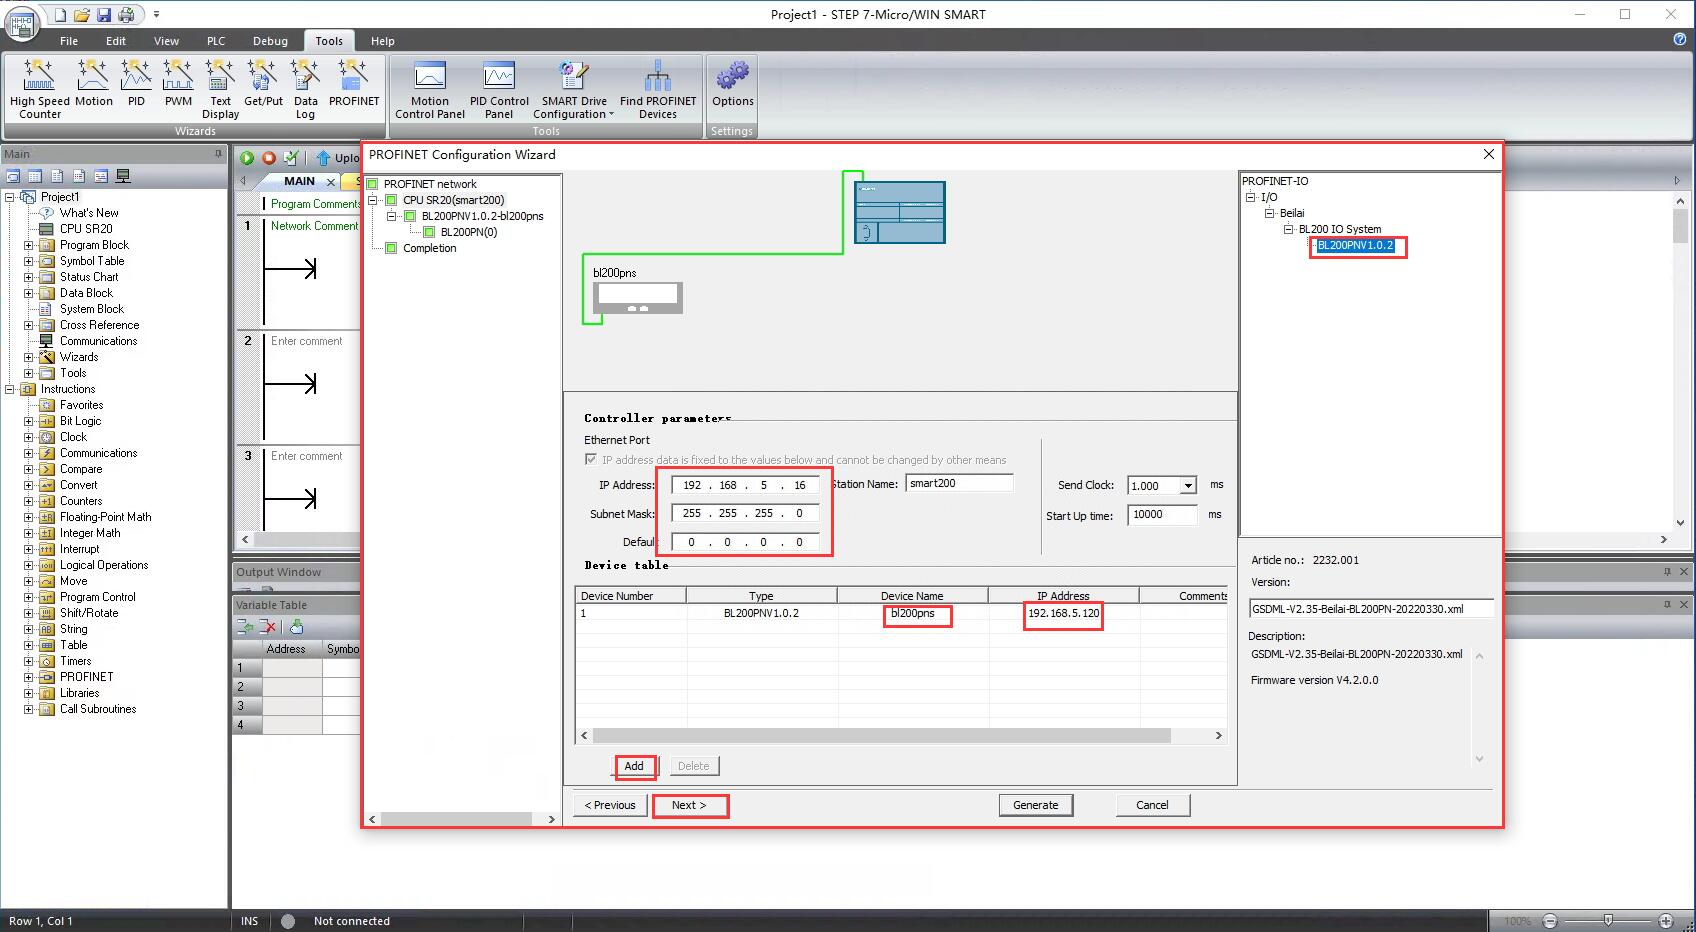Screen dimensions: 1696x932
Task: Click the New project icon in quick access toolbar
Action: (60, 15)
